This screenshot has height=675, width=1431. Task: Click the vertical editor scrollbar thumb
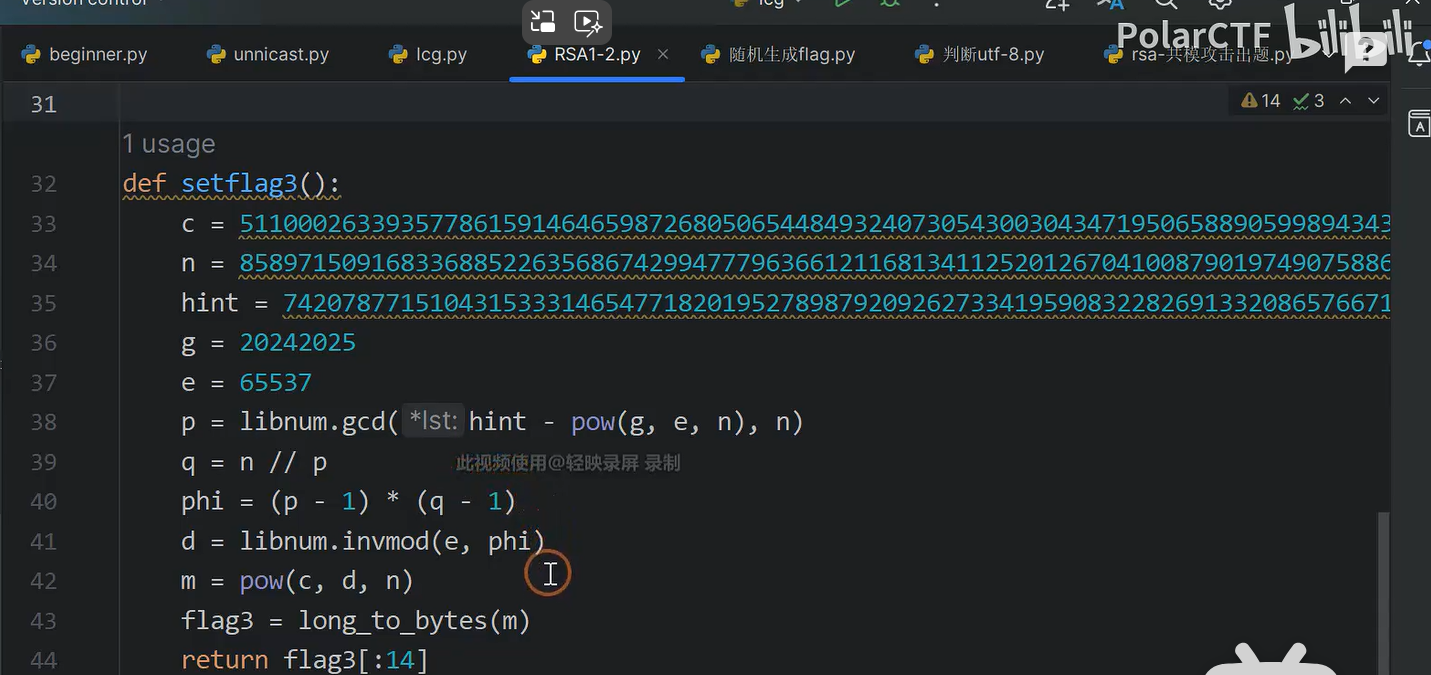1383,590
